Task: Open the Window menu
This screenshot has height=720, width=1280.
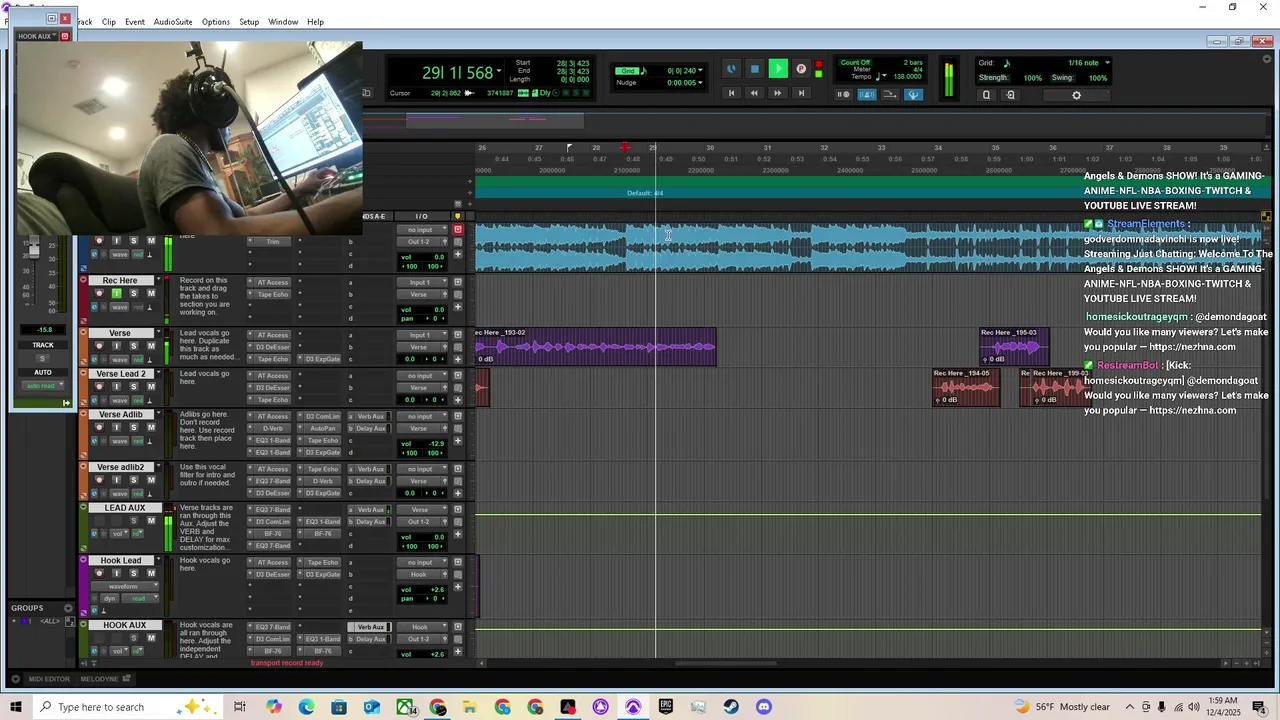Action: 283,22
